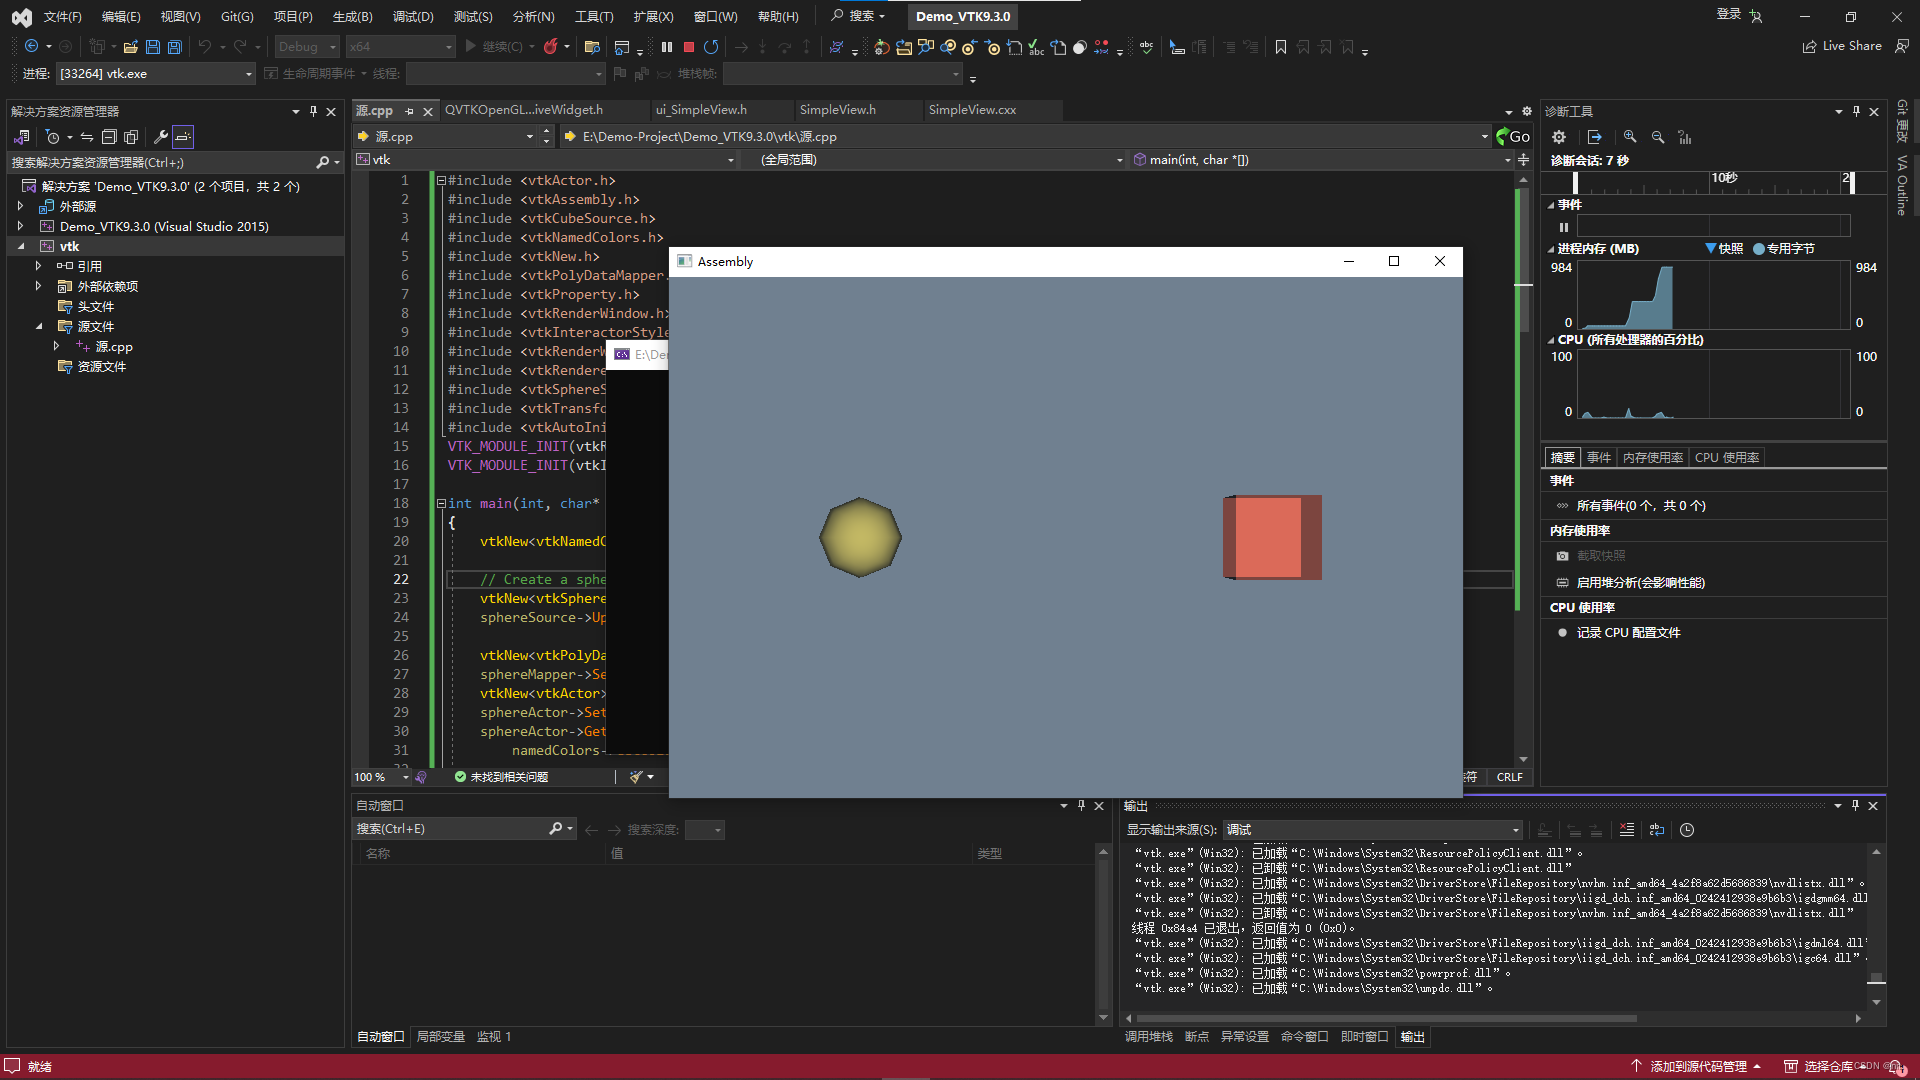Restart the debug session icon

click(x=711, y=47)
